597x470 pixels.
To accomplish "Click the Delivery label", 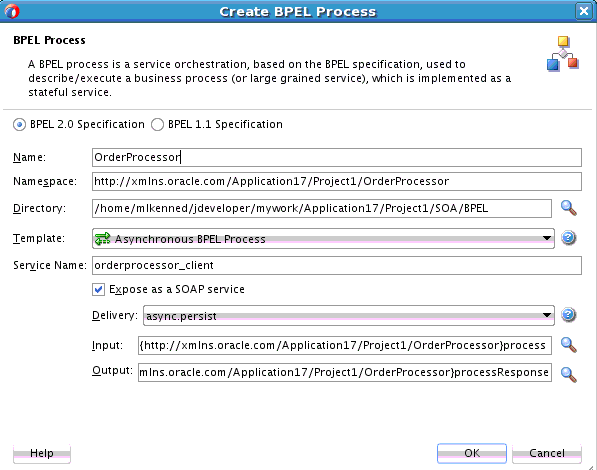I will coord(115,315).
